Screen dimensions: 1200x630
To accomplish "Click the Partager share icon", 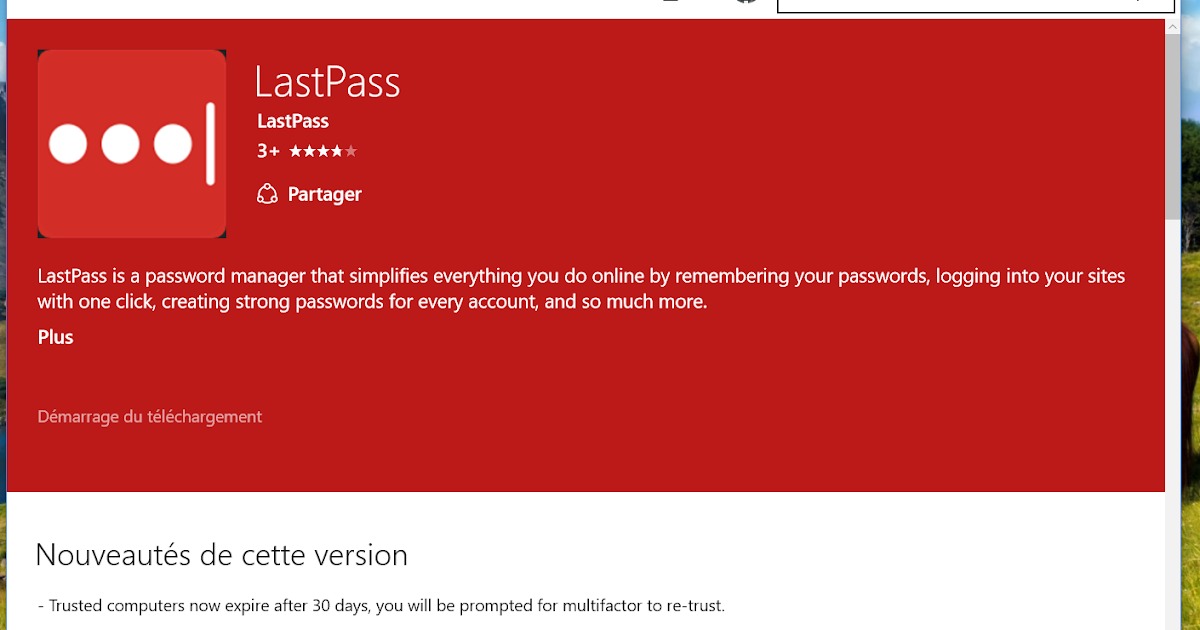I will pyautogui.click(x=267, y=193).
